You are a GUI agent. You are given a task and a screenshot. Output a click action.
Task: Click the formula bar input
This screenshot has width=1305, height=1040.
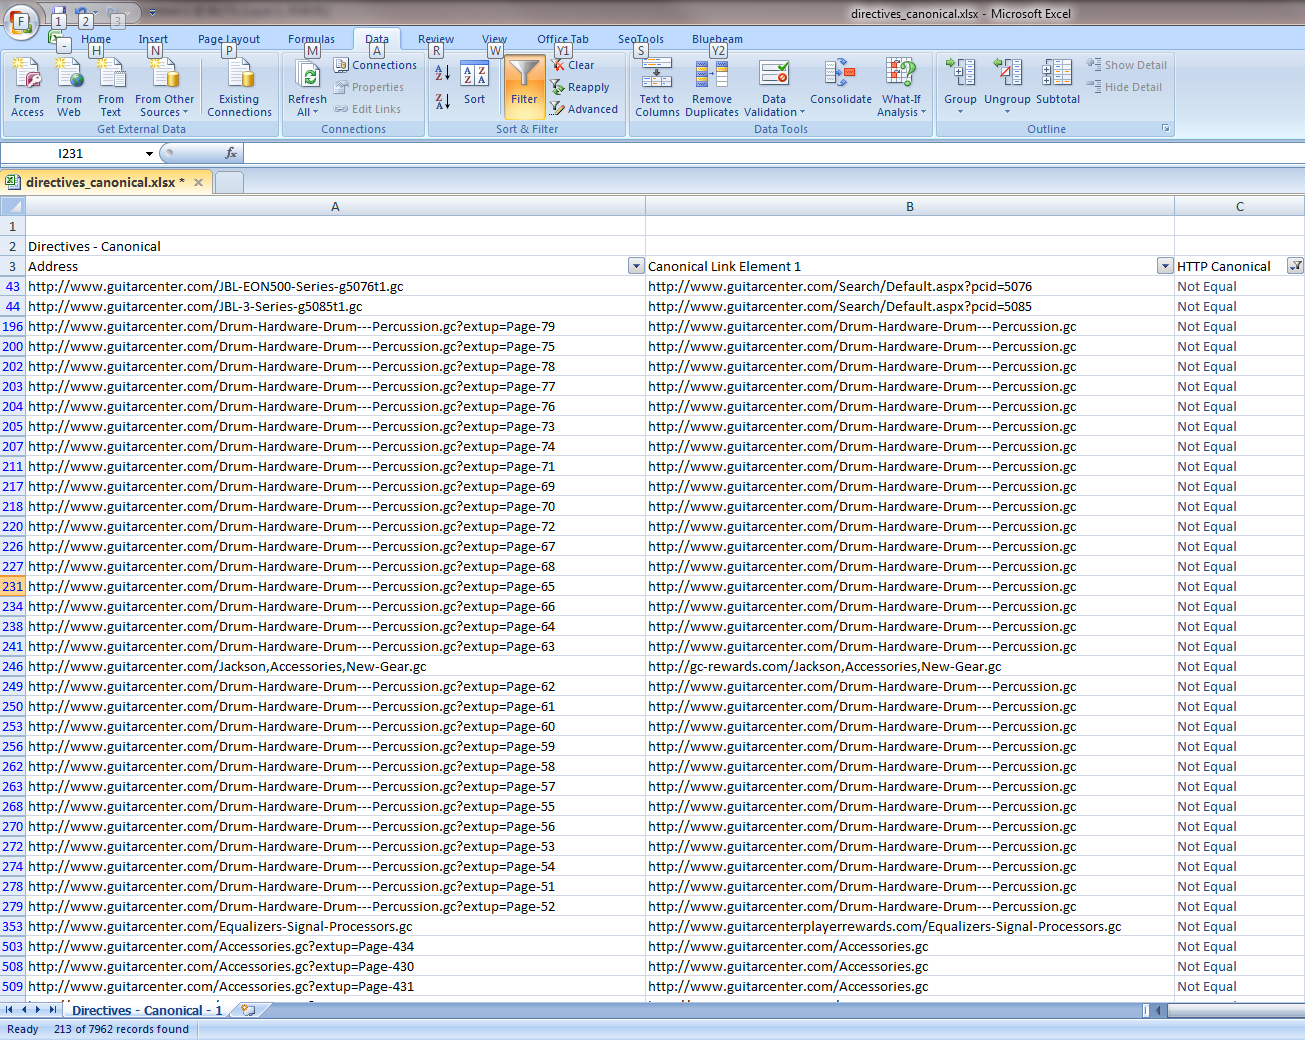pyautogui.click(x=773, y=153)
